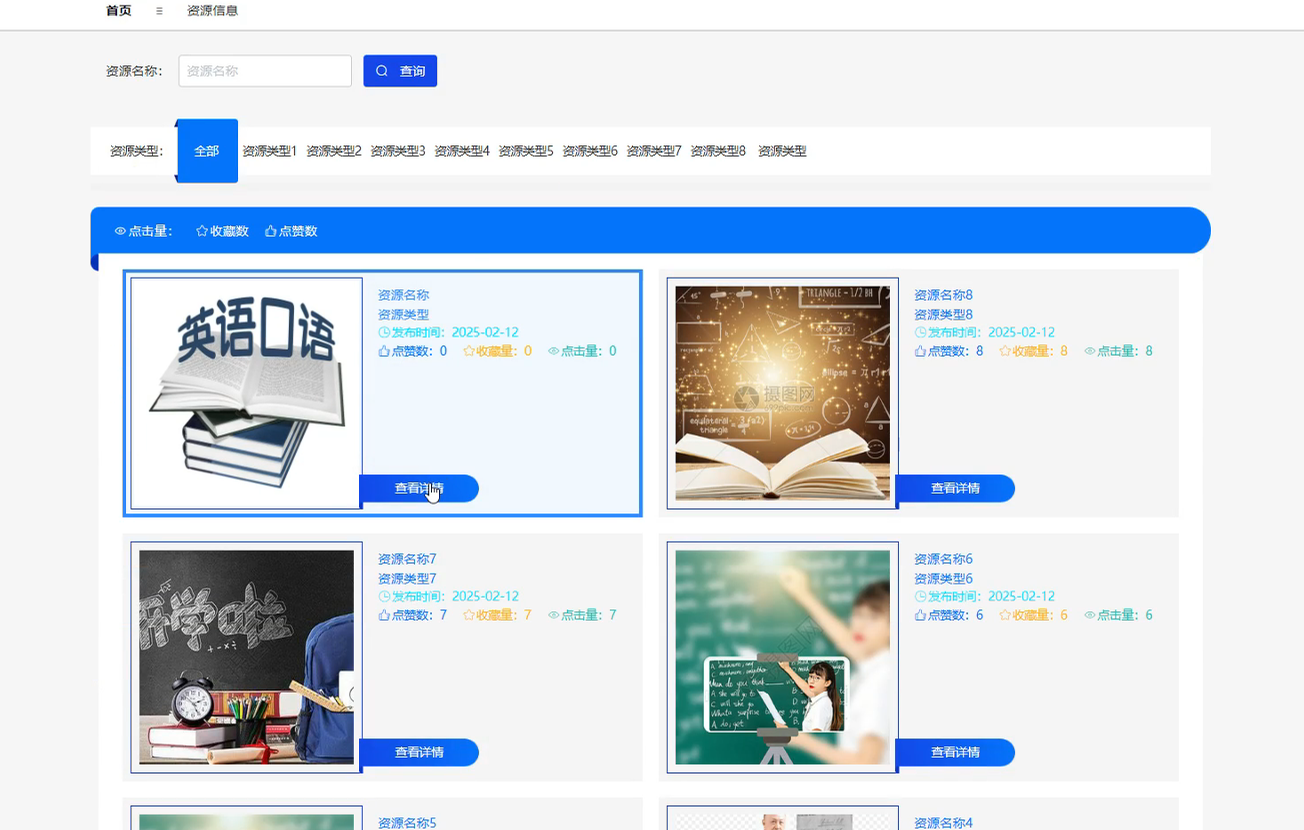This screenshot has height=830, width=1304.
Task: Click the star icon on the 资源名称 card
Action: (469, 351)
